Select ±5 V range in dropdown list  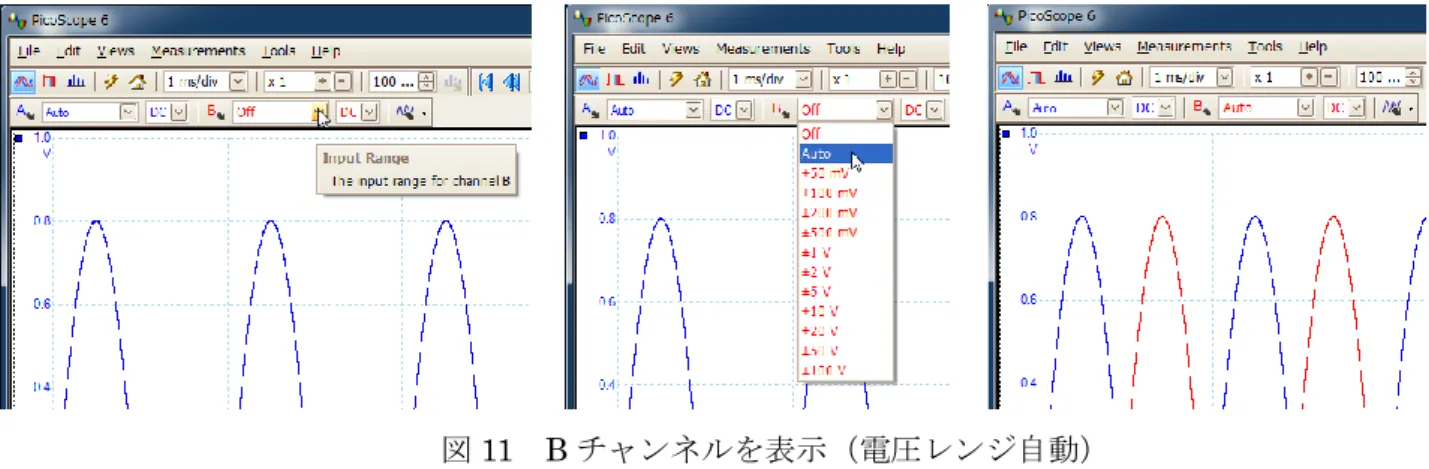[x=845, y=292]
